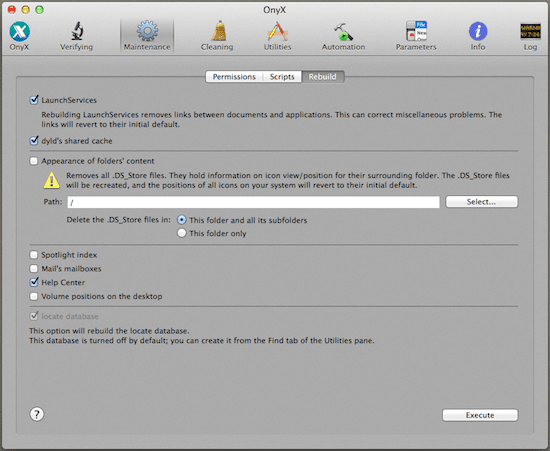Viewport: 550px width, 451px height.
Task: Open the Utilities toolbar icon
Action: (x=277, y=35)
